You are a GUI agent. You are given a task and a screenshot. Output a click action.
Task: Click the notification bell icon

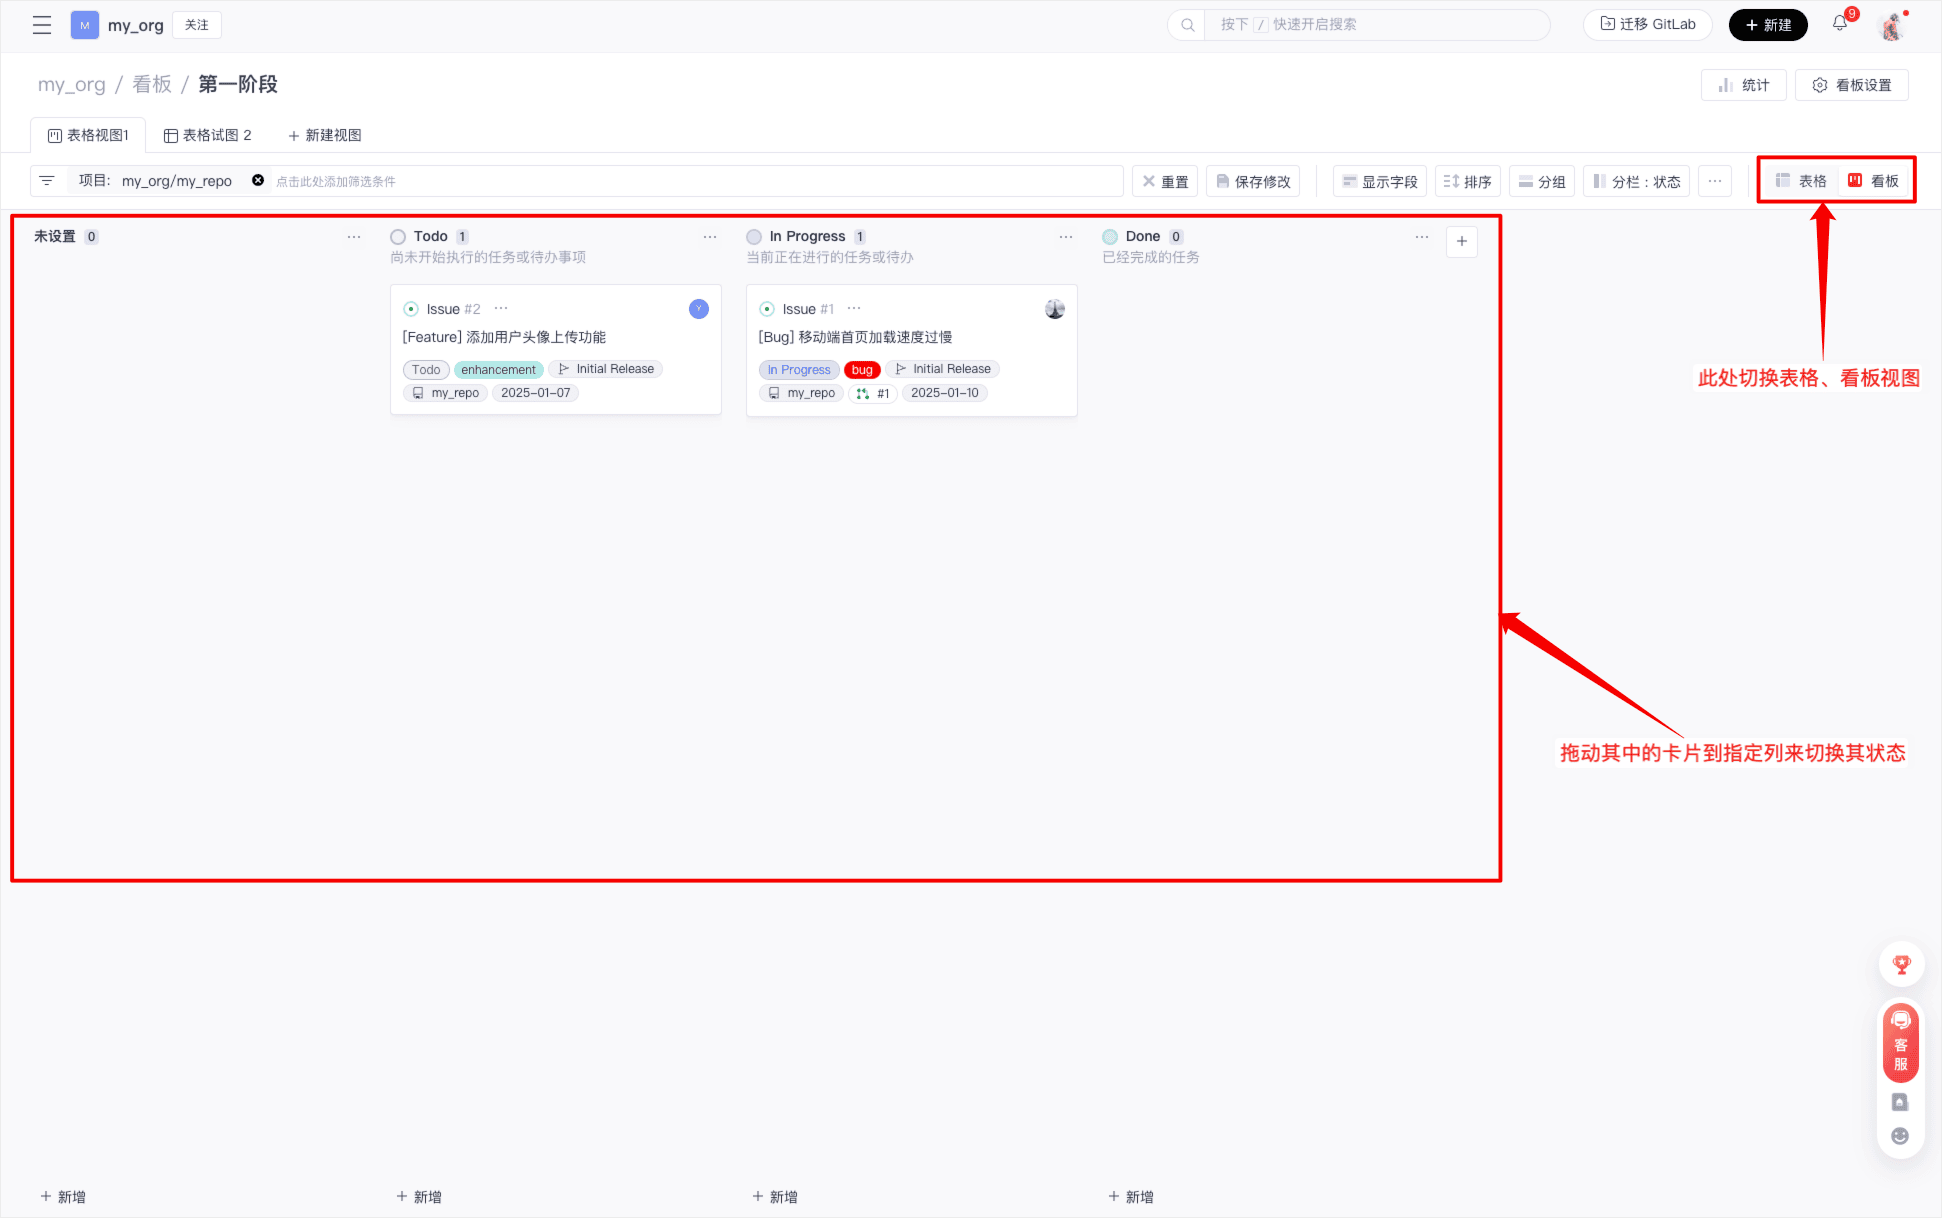1840,24
